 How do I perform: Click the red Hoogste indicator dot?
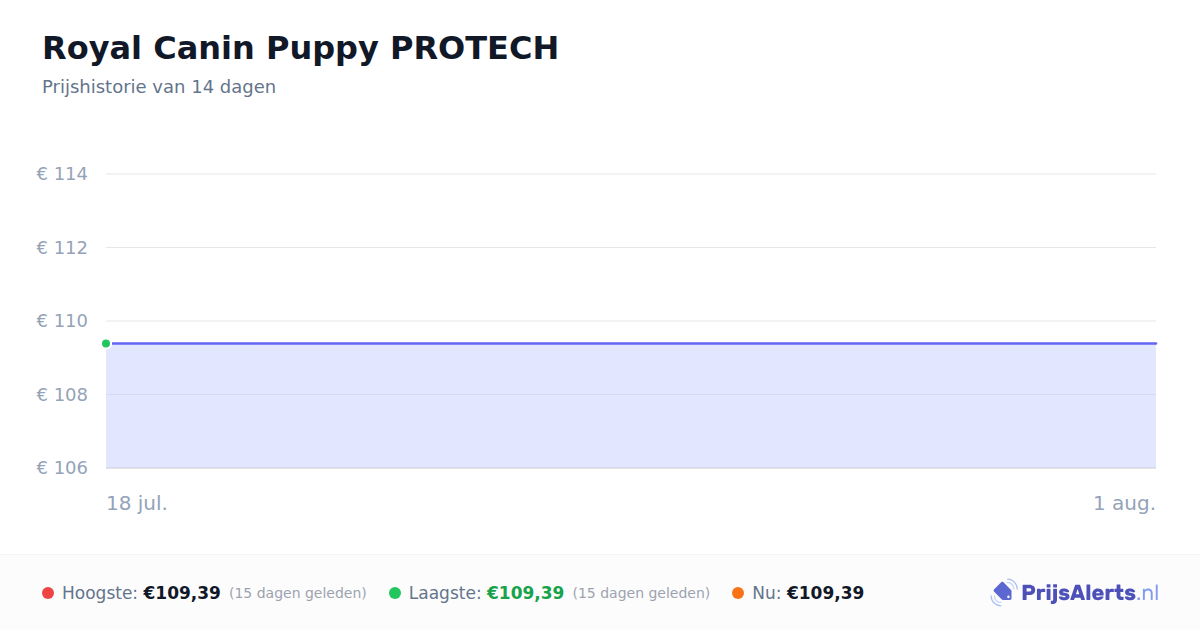[x=48, y=593]
